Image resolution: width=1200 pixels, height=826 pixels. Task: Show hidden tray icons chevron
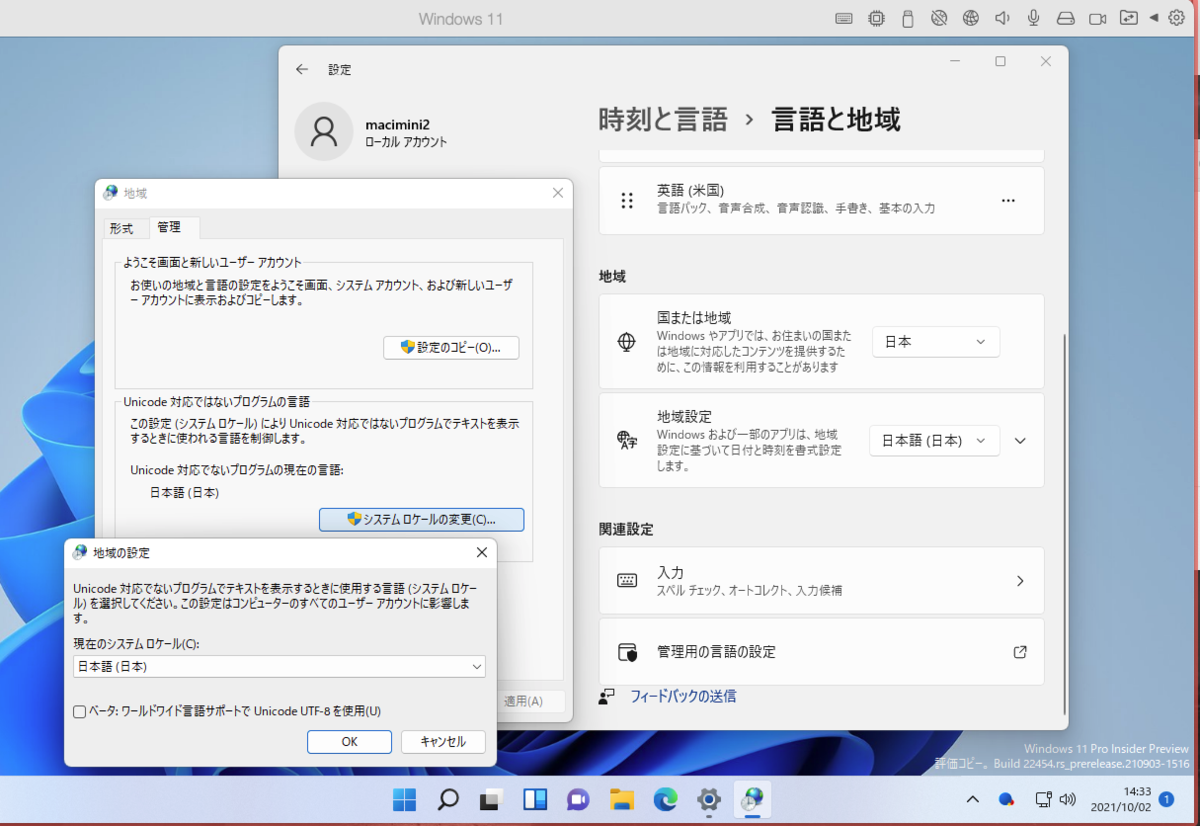click(x=972, y=799)
